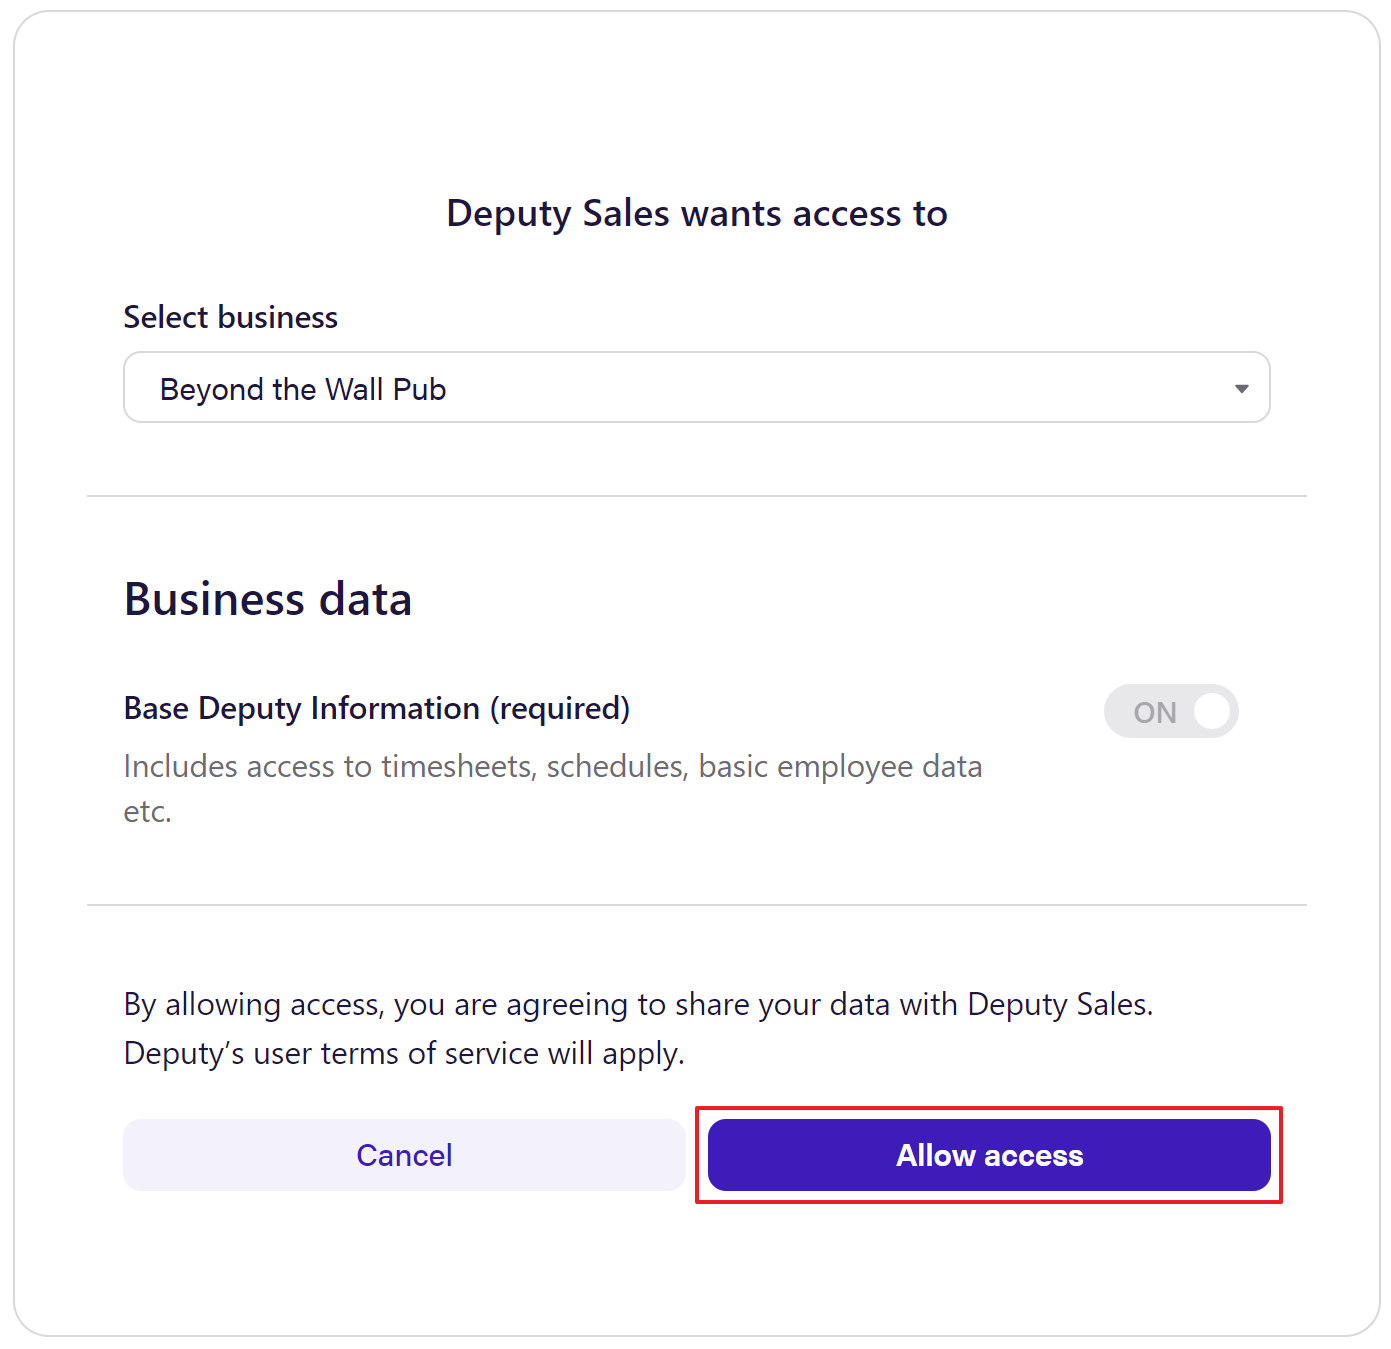Click the "By allowing access" consent sentence
The image size is (1391, 1349).
pos(638,1004)
